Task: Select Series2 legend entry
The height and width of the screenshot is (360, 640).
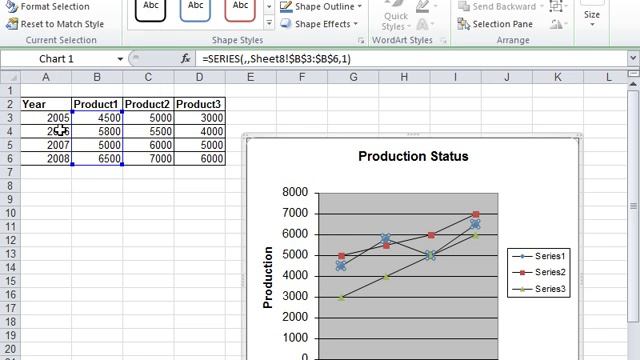Action: click(538, 272)
